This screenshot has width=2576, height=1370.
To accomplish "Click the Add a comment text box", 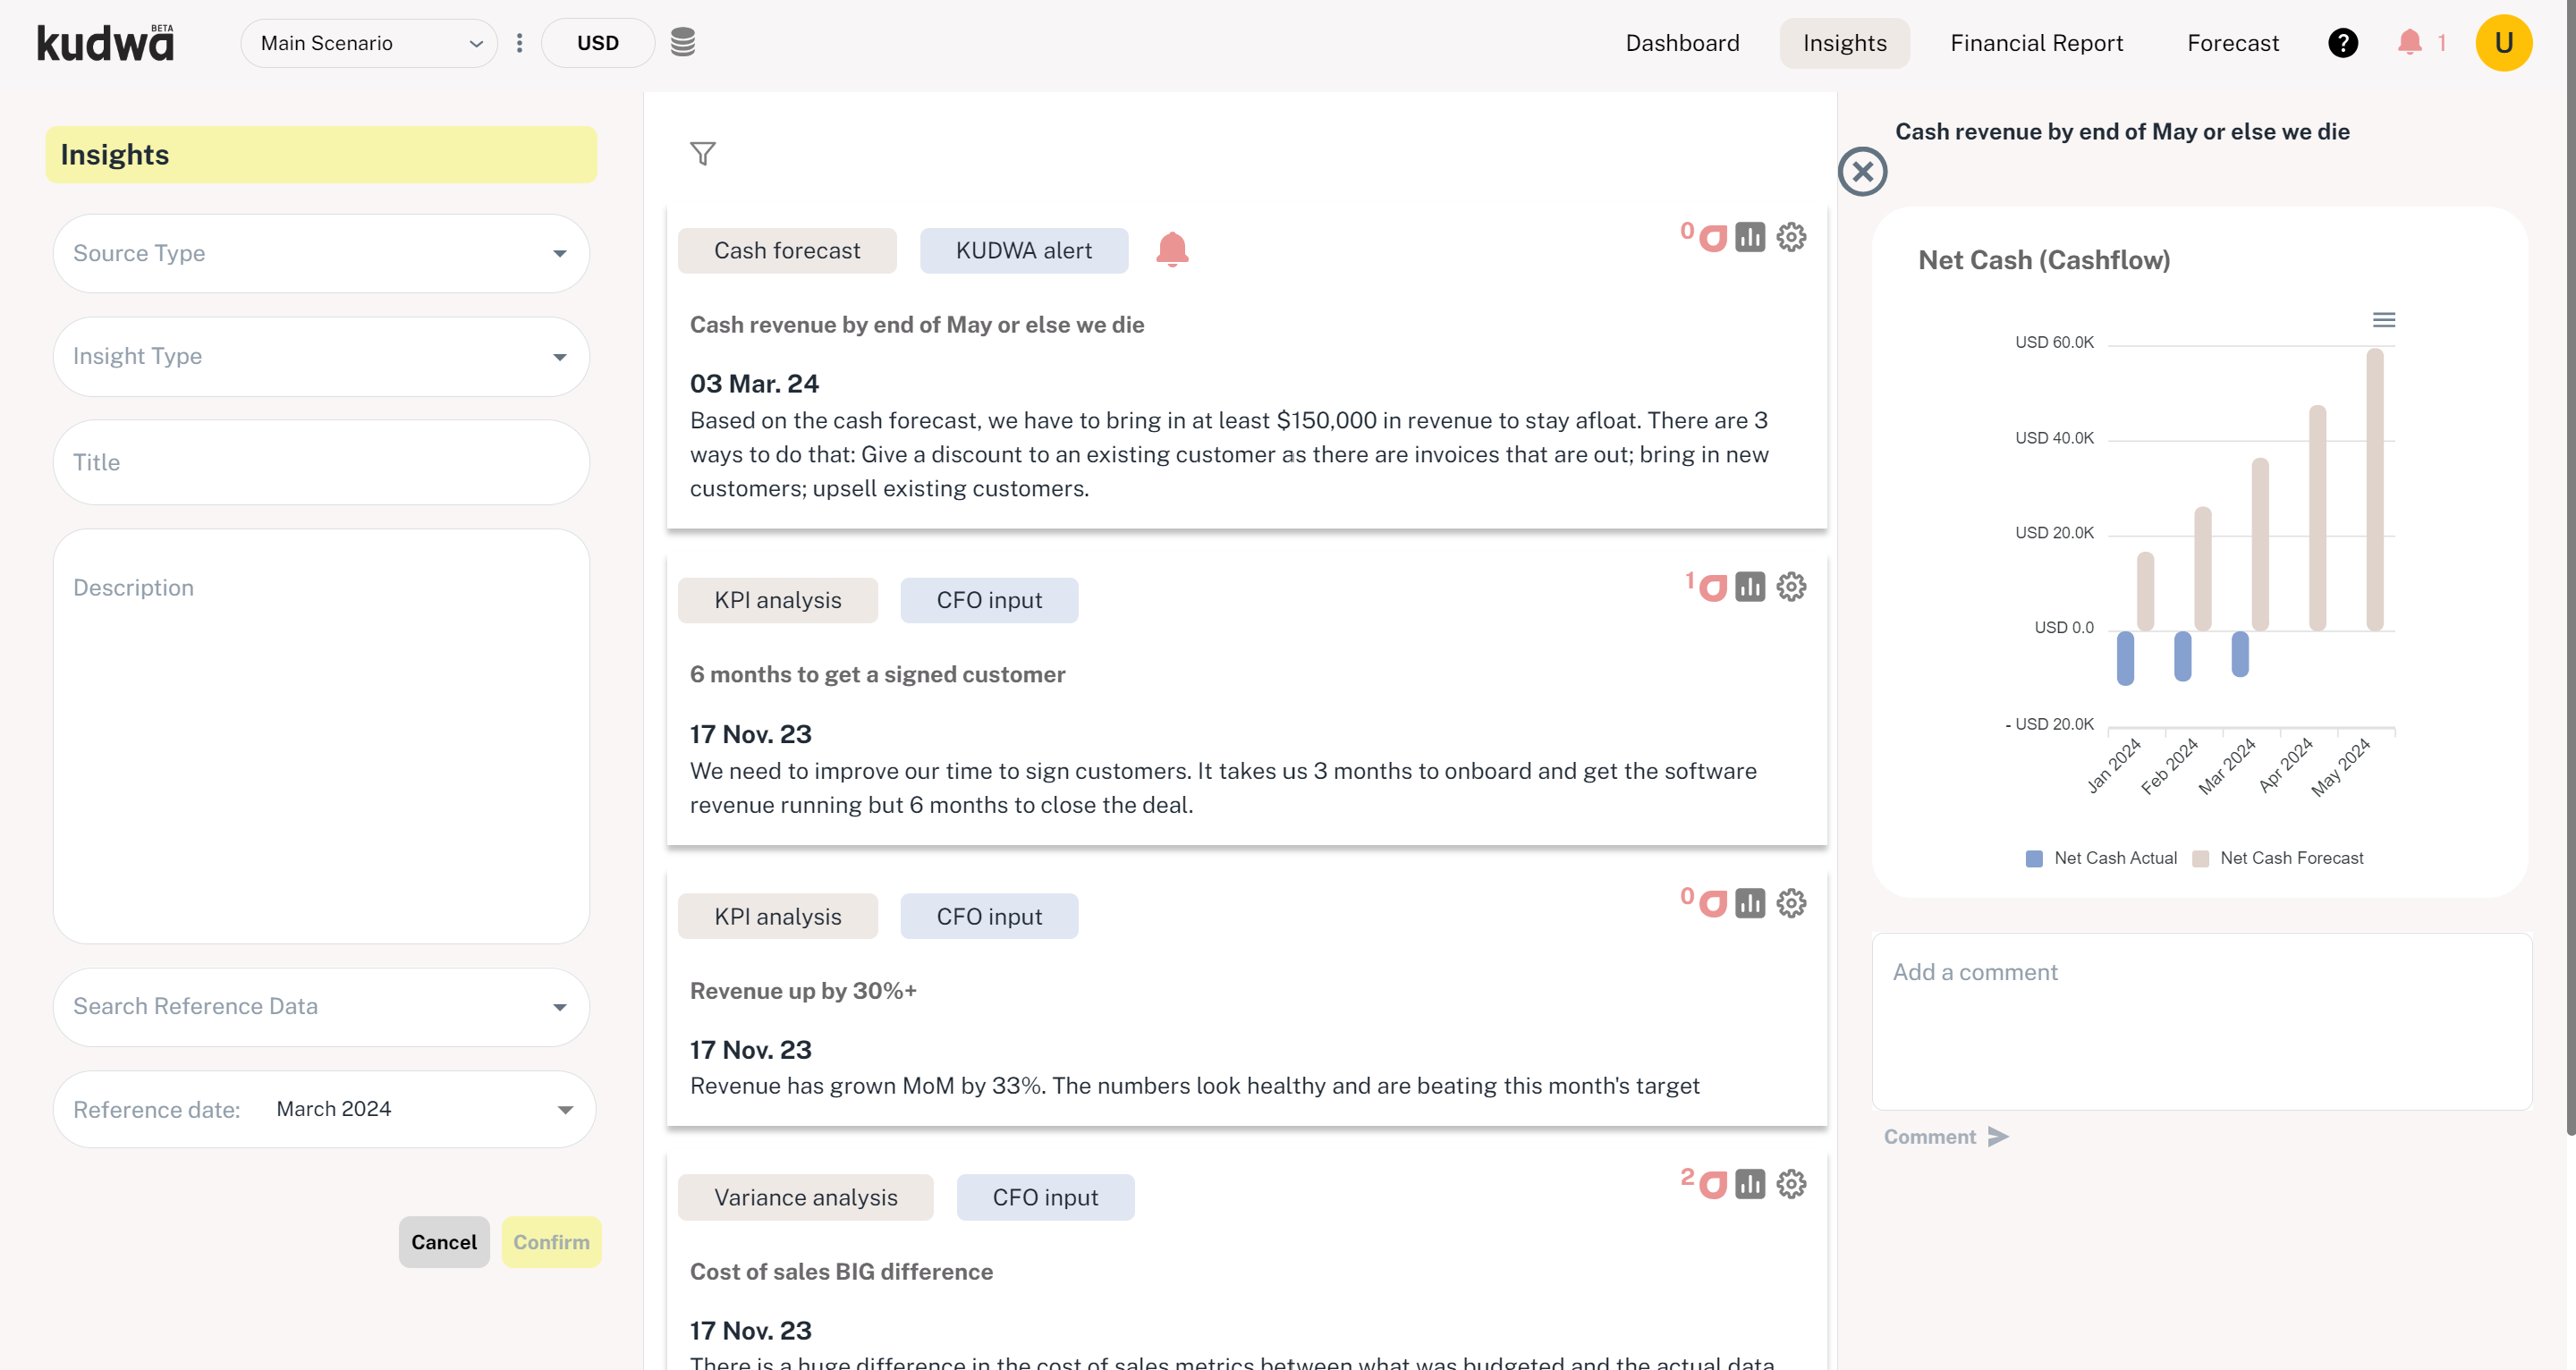I will 2201,1021.
